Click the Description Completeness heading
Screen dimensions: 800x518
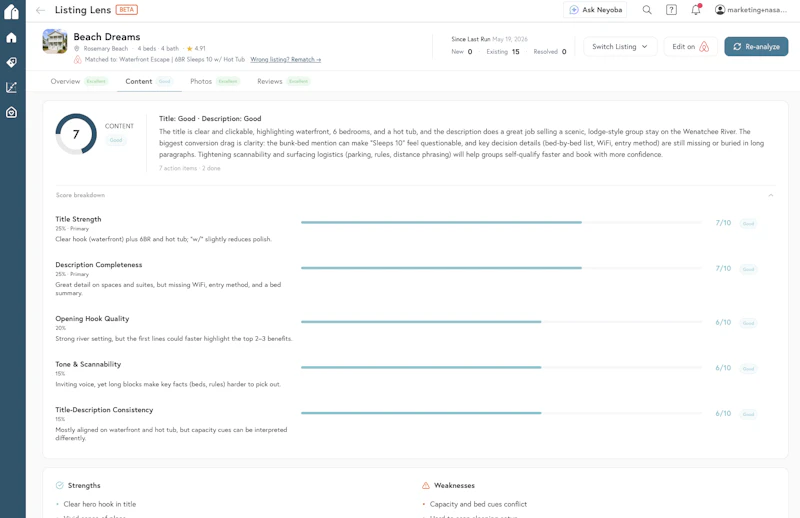pos(98,264)
